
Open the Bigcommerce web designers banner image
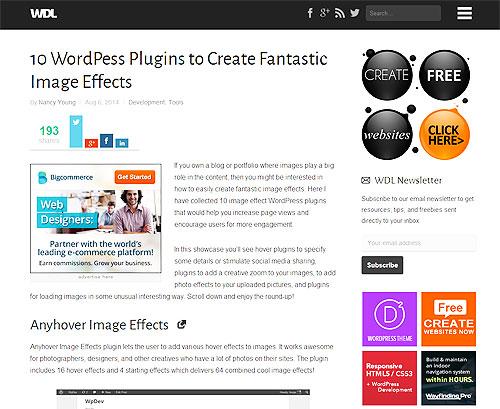96,218
